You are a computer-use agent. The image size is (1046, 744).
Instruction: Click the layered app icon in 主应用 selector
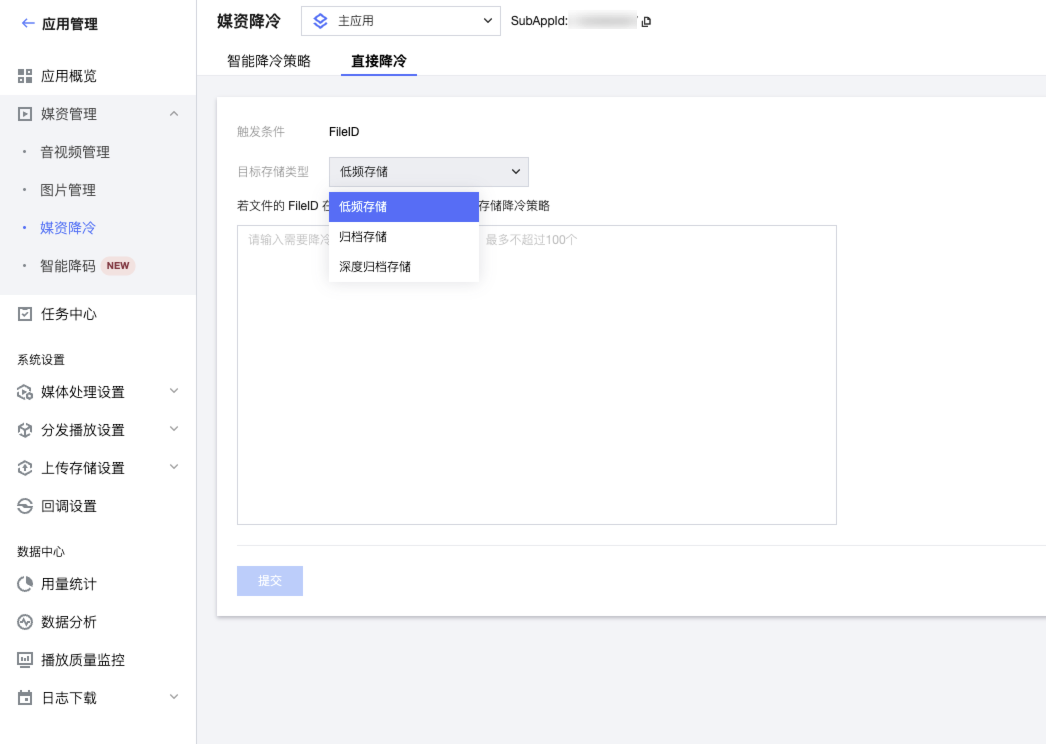tap(320, 21)
